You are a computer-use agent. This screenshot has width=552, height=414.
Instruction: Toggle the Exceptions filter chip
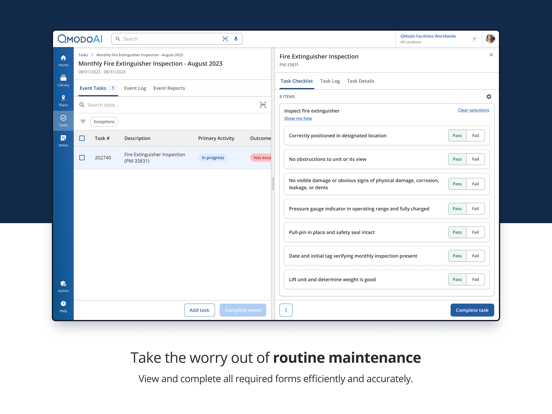(x=104, y=122)
